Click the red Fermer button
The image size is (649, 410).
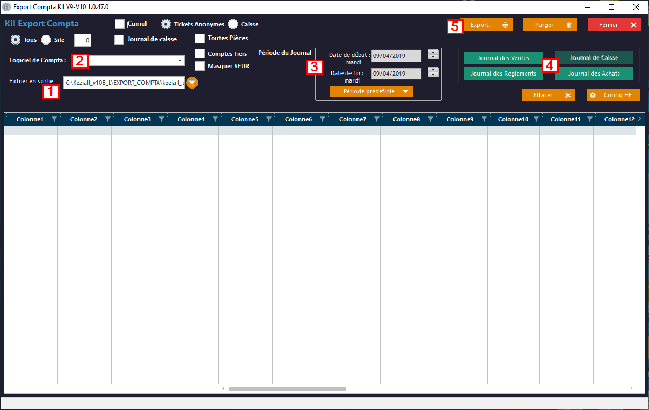(614, 25)
